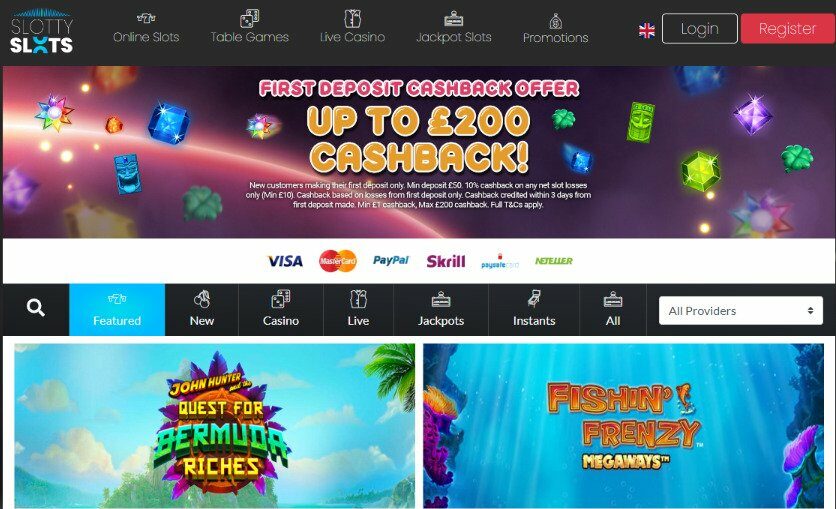This screenshot has height=509, width=836.
Task: Open Promotions money bag icon
Action: tap(556, 21)
